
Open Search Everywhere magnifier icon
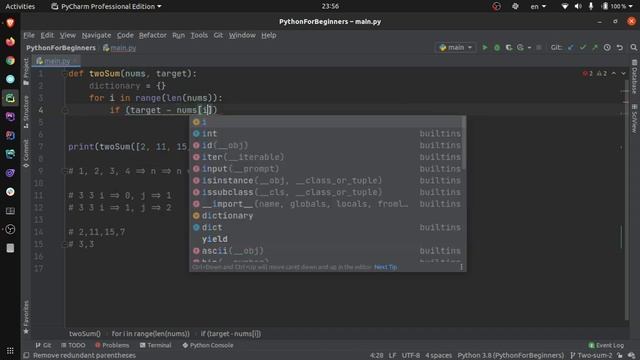(633, 48)
